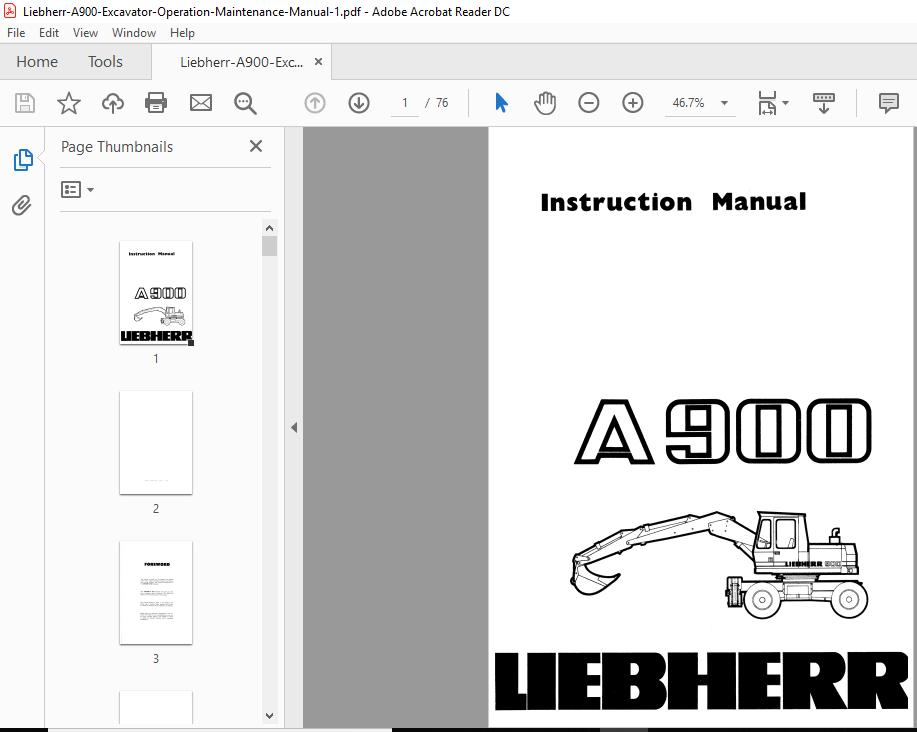Click the Fit page width tool icon
This screenshot has width=917, height=732.
pos(767,103)
